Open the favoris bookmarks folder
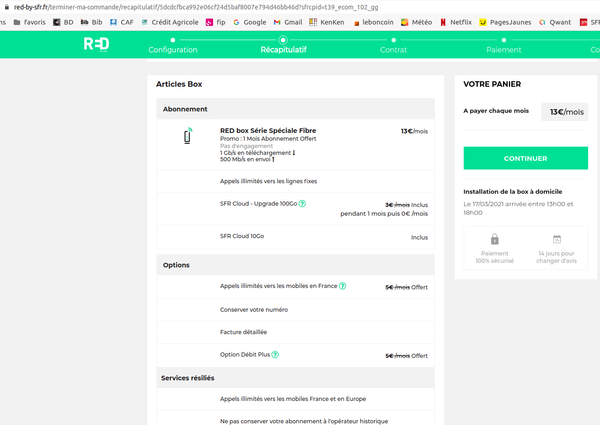This screenshot has width=600, height=425. (29, 22)
